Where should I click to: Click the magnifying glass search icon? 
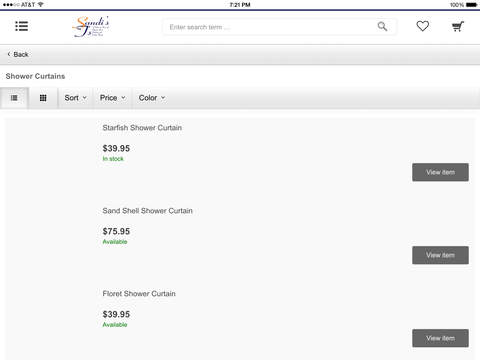click(382, 26)
